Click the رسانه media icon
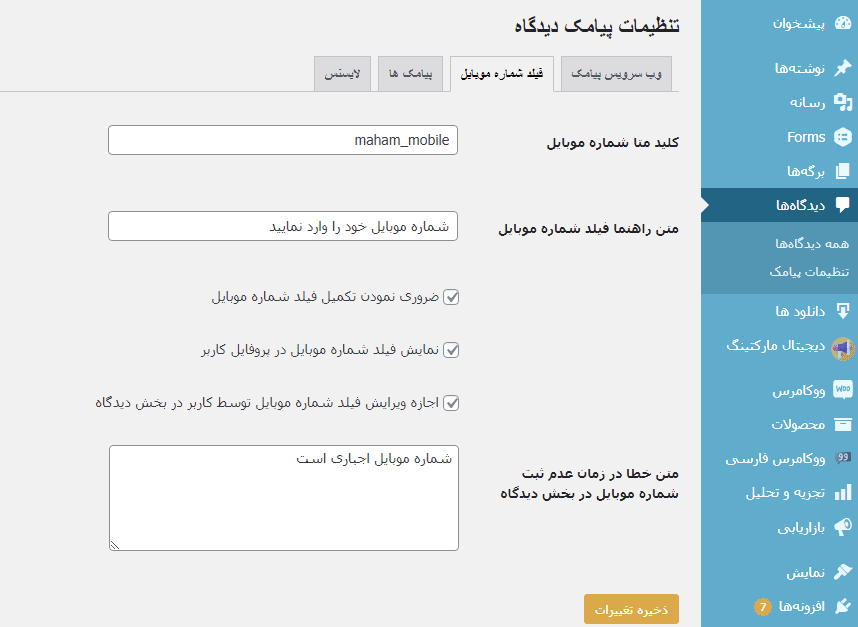Screen dimensions: 858x627 point(843,102)
